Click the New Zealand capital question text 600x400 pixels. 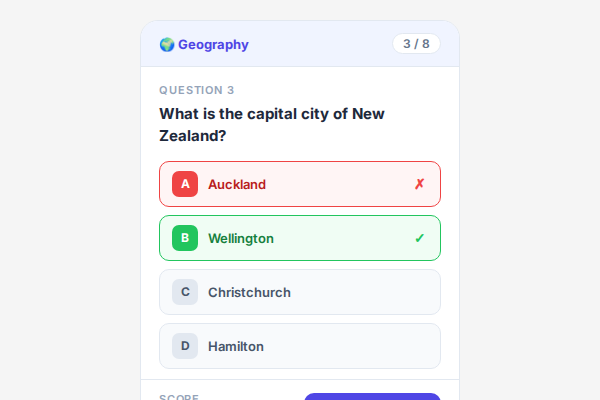pos(272,124)
